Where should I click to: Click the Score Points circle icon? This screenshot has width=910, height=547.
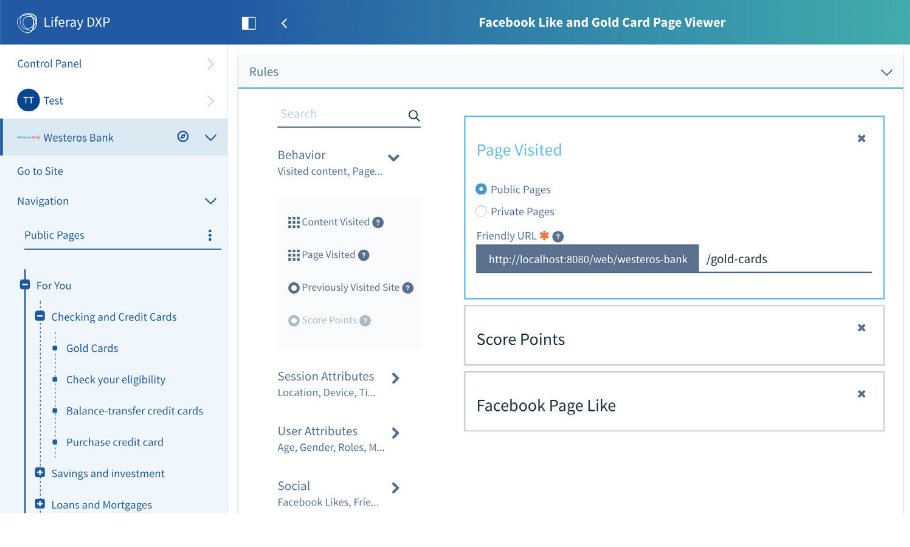coord(294,320)
